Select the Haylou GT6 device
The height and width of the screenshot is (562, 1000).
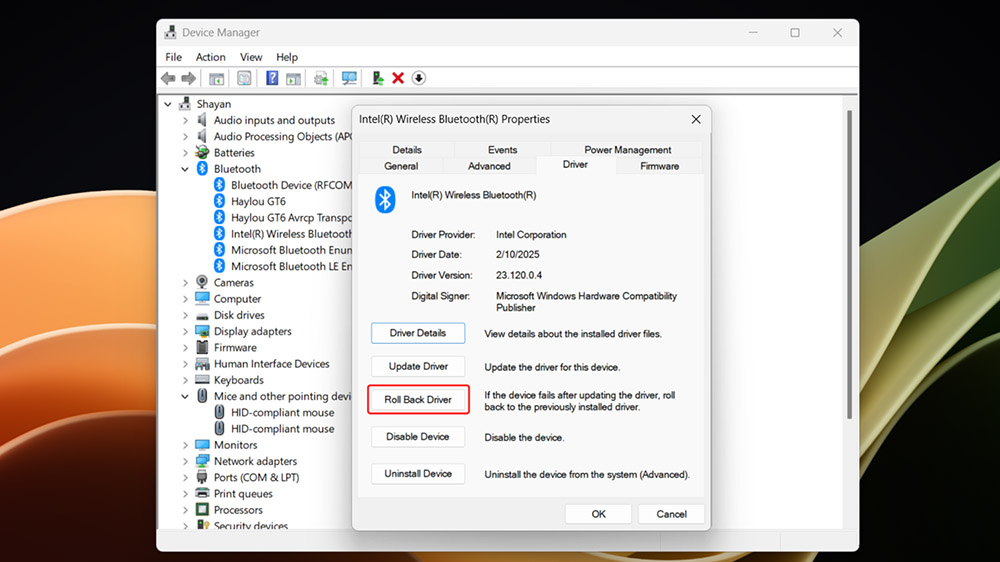tap(250, 201)
